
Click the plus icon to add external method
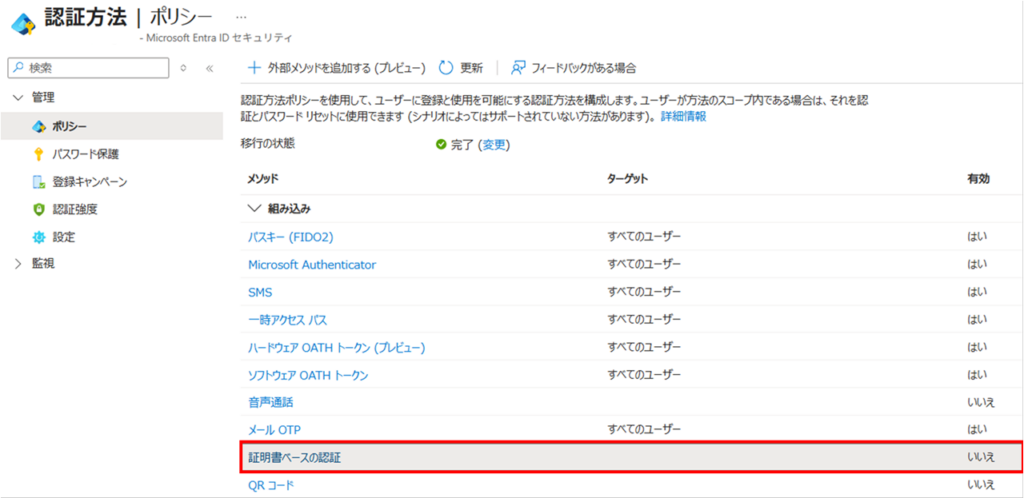click(254, 68)
